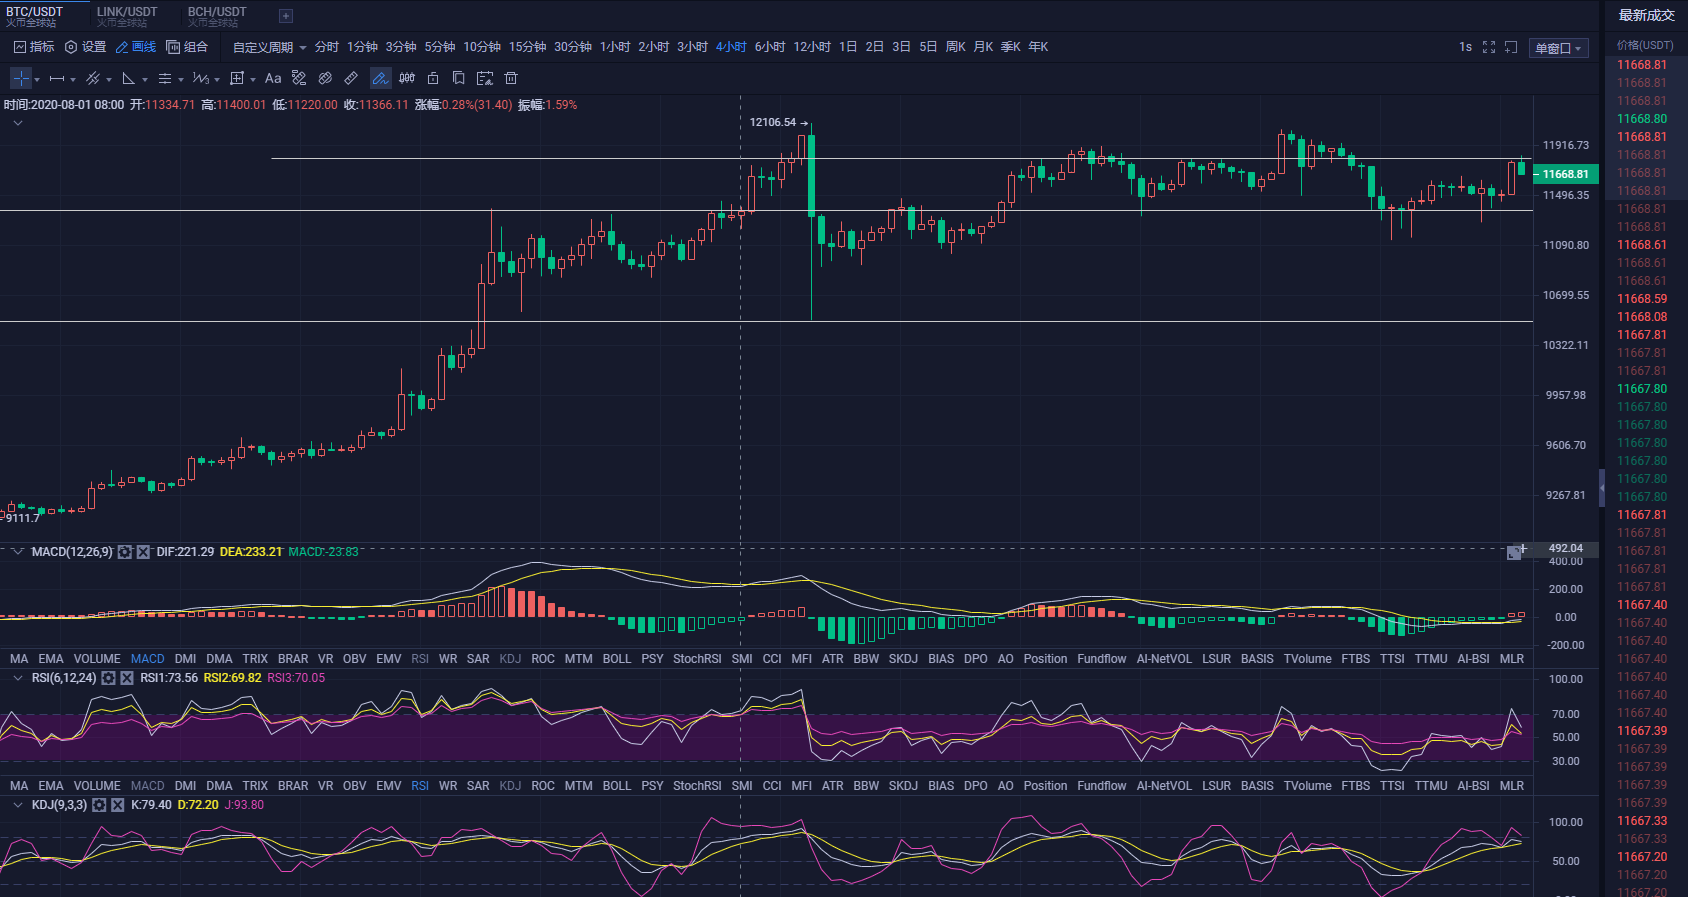Image resolution: width=1688 pixels, height=897 pixels.
Task: Select the parallel channel drawing tool
Action: [93, 78]
